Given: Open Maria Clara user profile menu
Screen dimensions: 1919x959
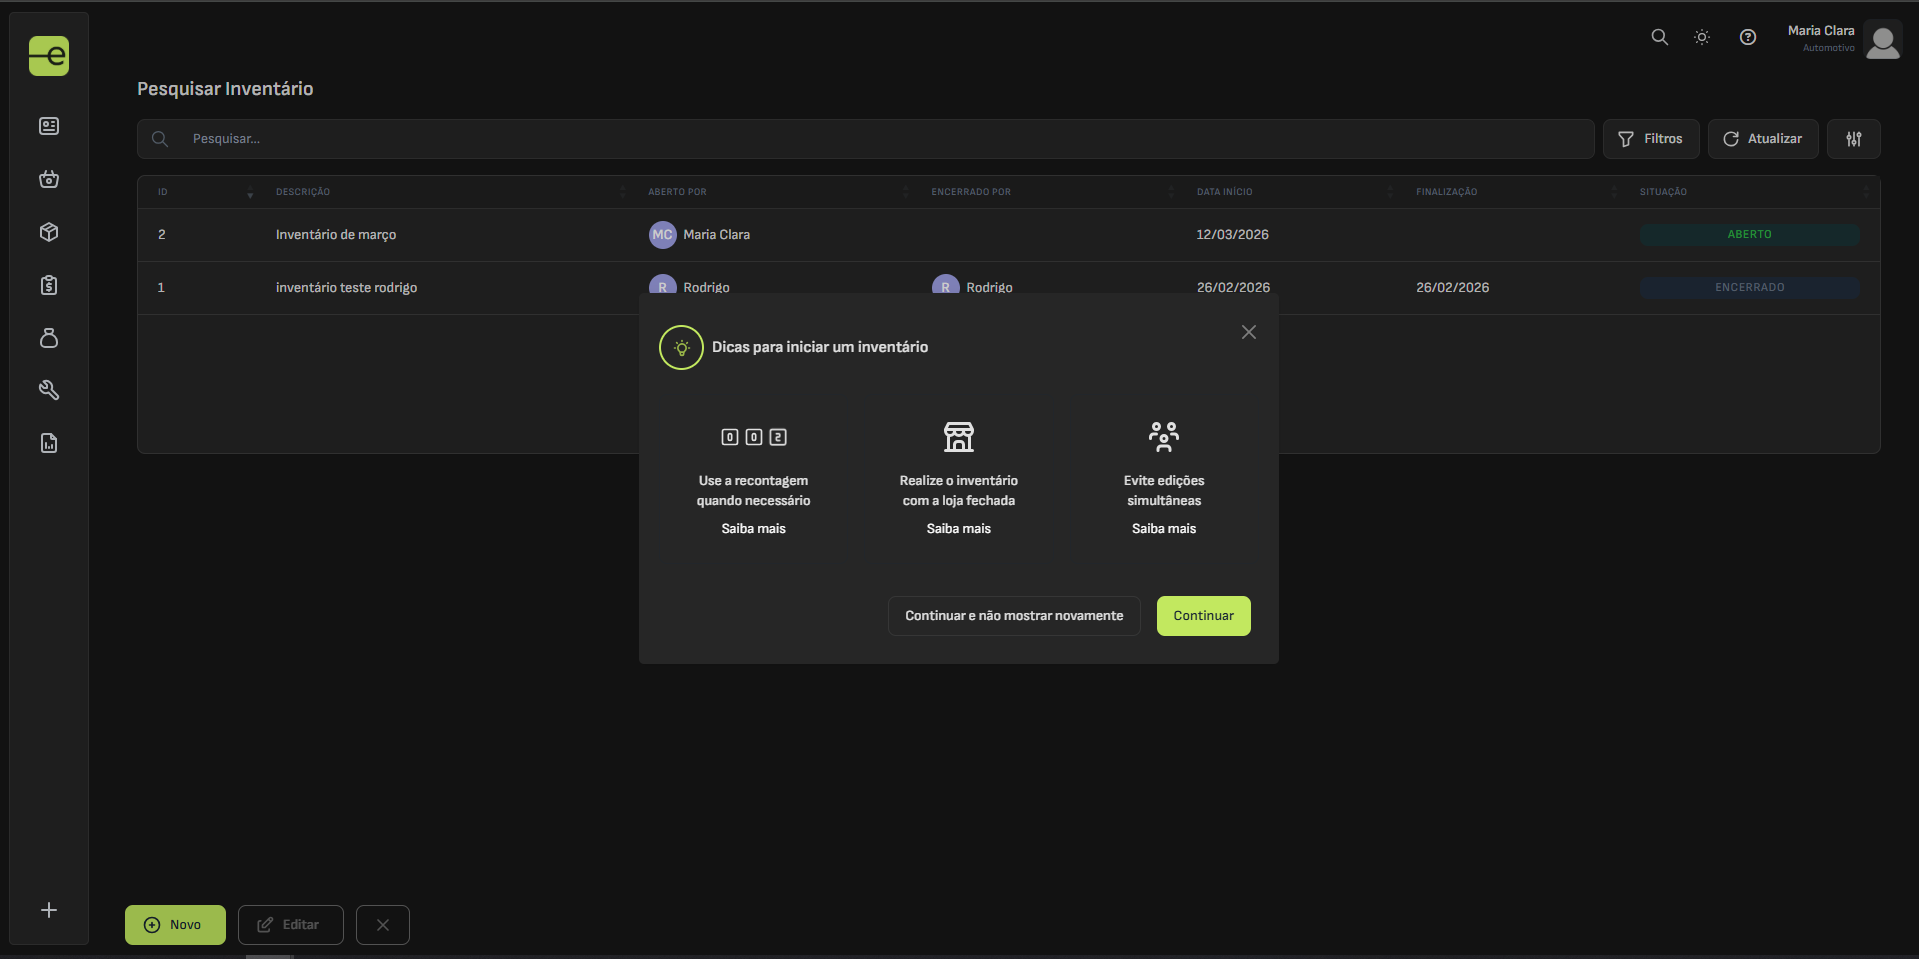Looking at the screenshot, I should pyautogui.click(x=1843, y=40).
